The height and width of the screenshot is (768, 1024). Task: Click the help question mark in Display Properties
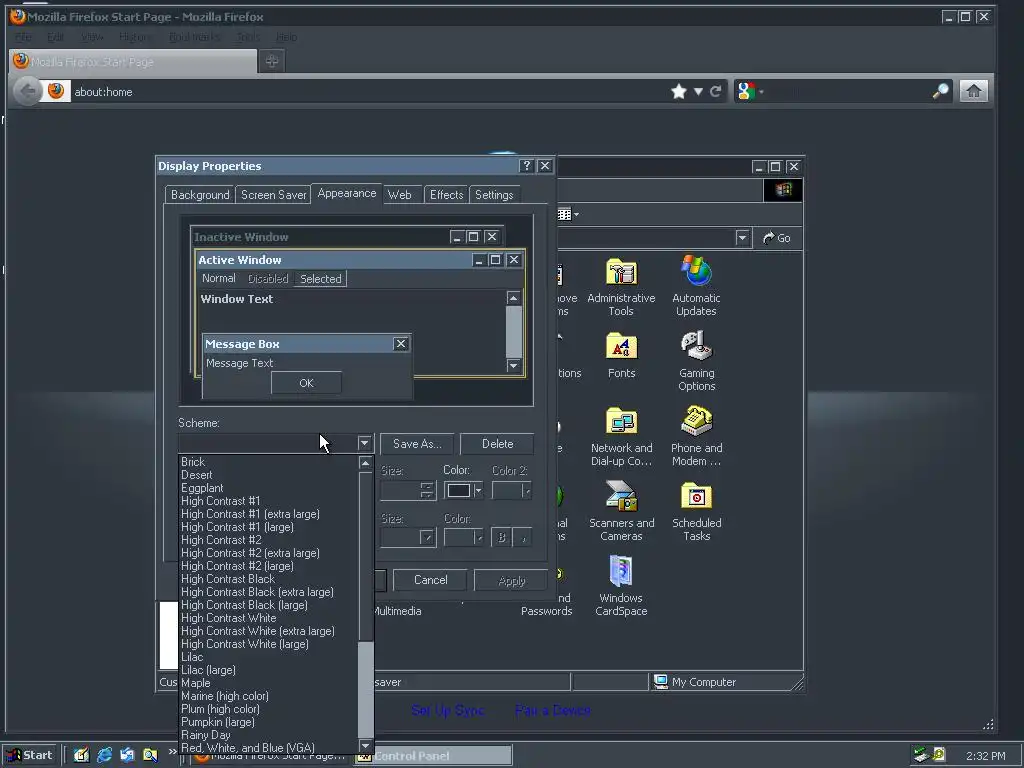coord(526,166)
